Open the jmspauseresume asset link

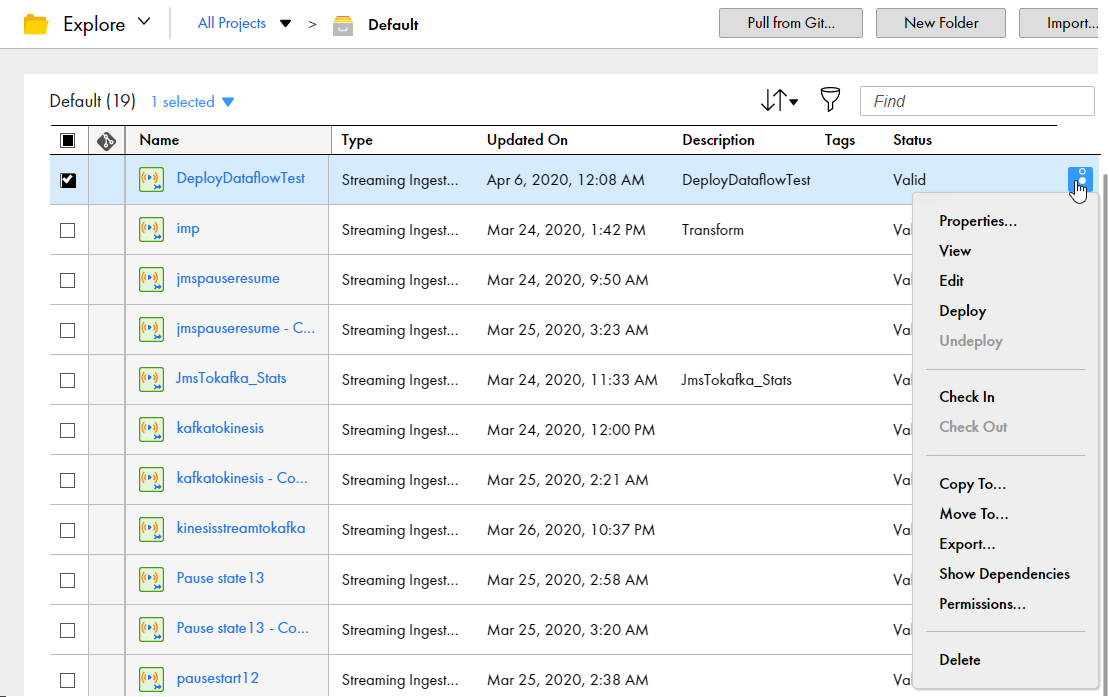click(228, 279)
